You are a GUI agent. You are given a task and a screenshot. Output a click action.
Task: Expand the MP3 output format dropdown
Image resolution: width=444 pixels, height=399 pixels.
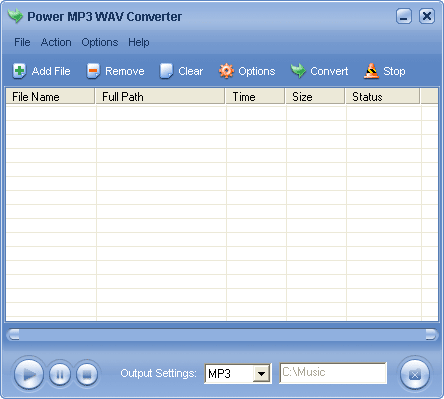261,374
